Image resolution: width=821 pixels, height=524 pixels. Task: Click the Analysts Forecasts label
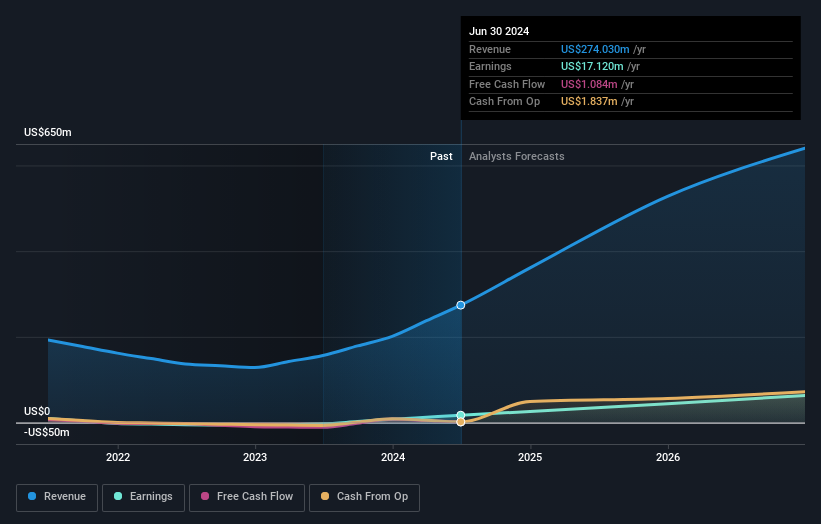(517, 156)
